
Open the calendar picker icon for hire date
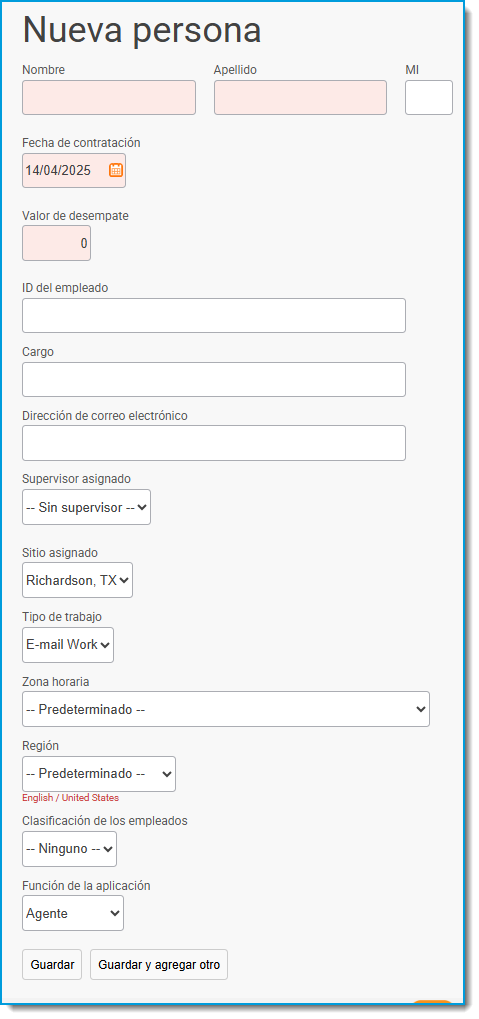coord(116,170)
